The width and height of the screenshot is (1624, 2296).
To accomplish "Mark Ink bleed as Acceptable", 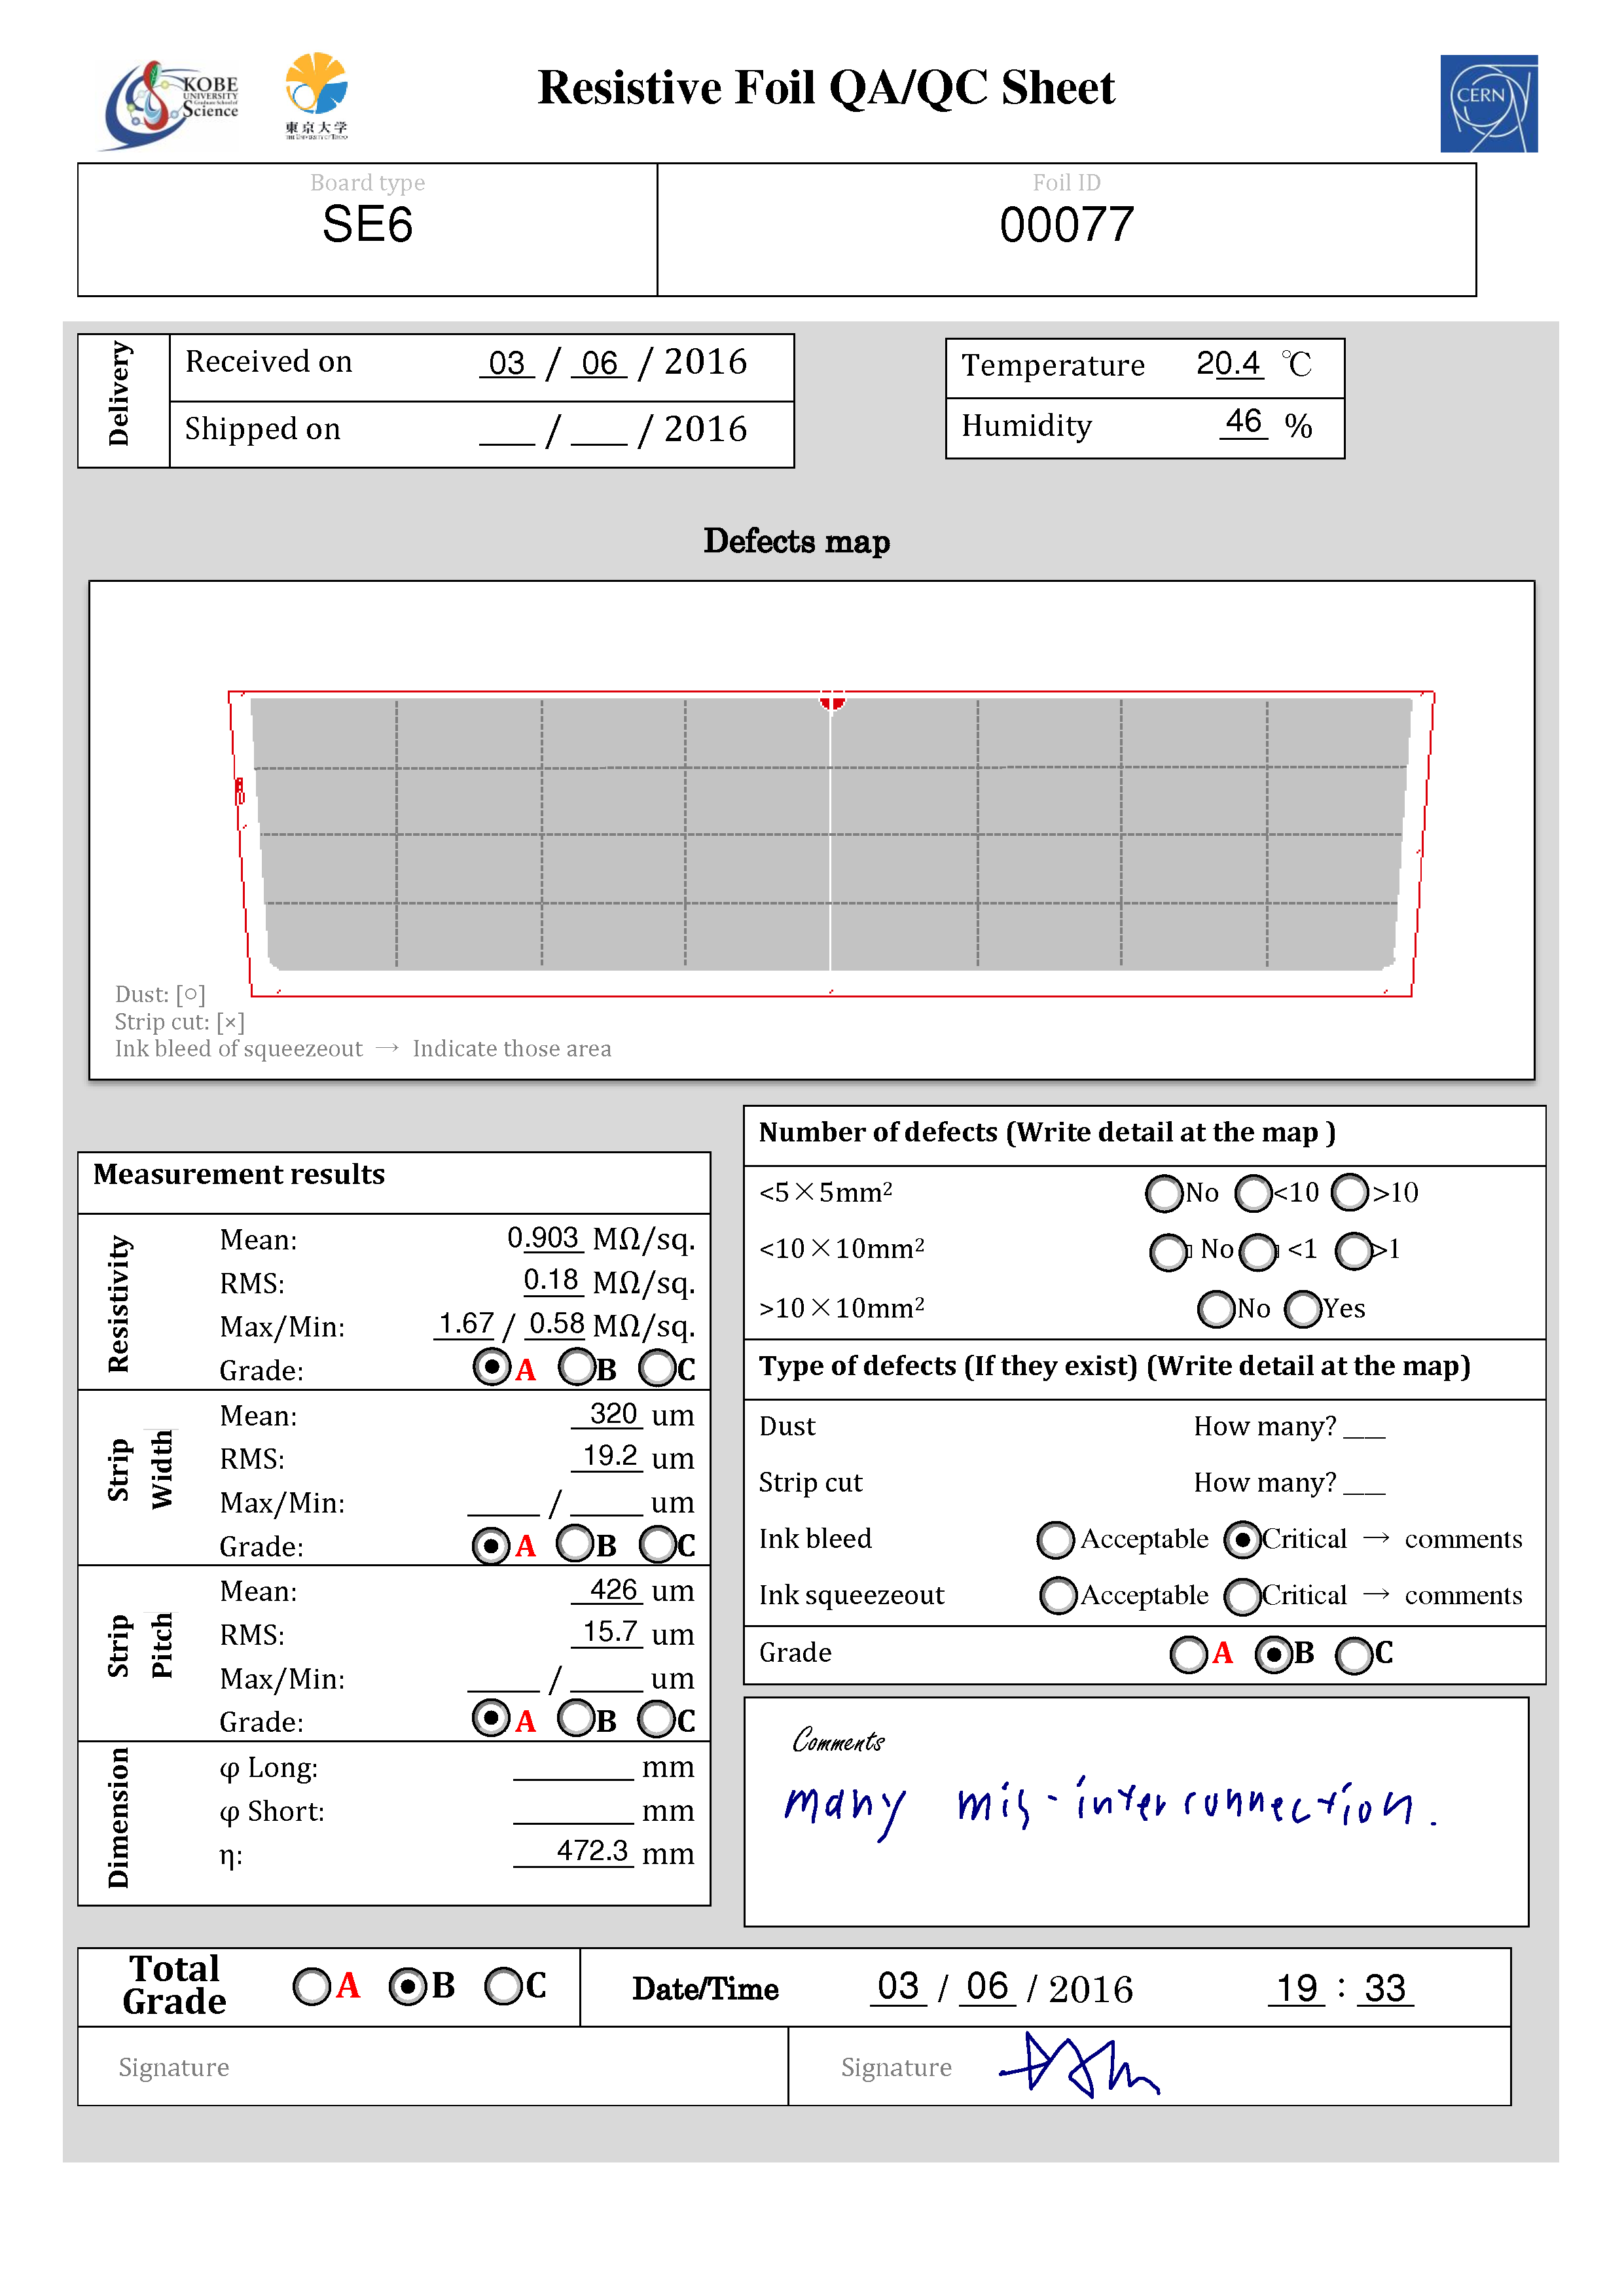I will point(1056,1540).
